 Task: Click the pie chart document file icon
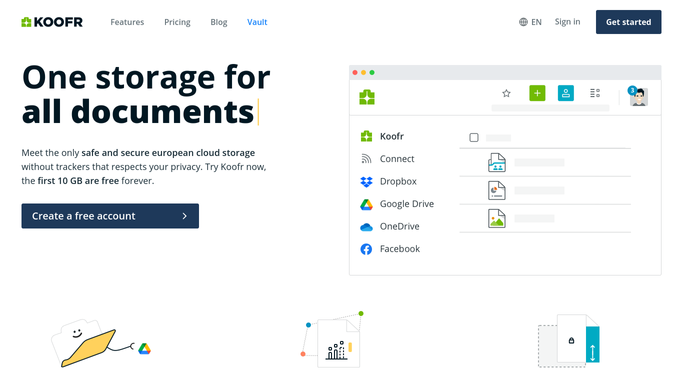(497, 191)
